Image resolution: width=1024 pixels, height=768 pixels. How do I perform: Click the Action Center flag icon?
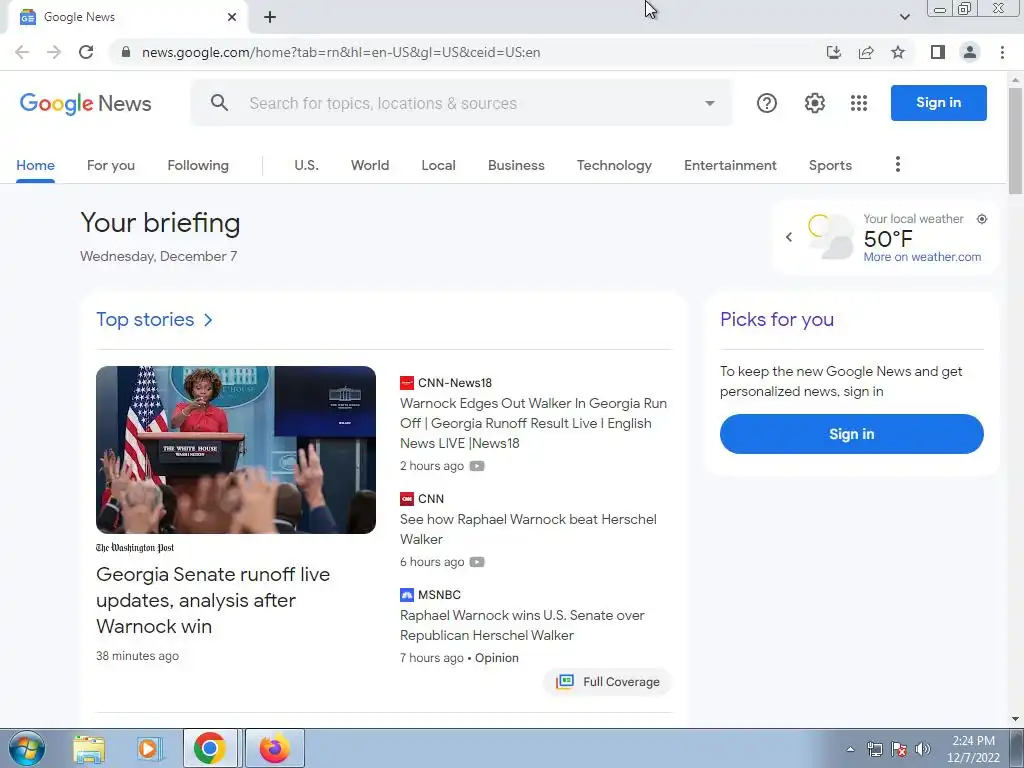click(x=899, y=749)
